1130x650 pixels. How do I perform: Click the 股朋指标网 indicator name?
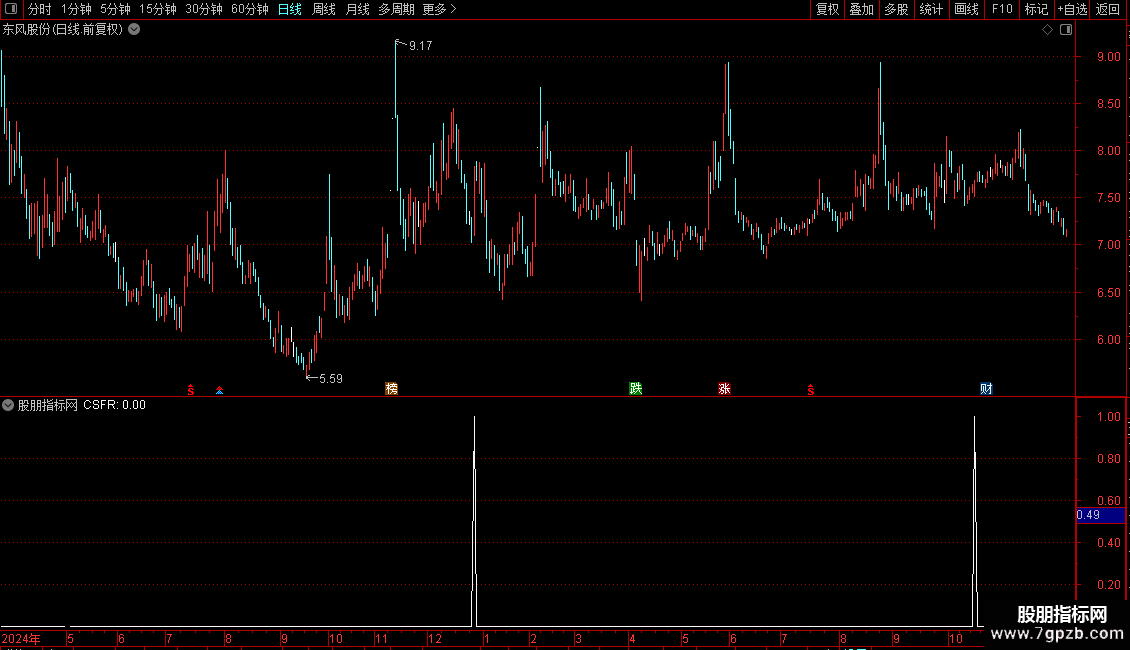(x=48, y=405)
